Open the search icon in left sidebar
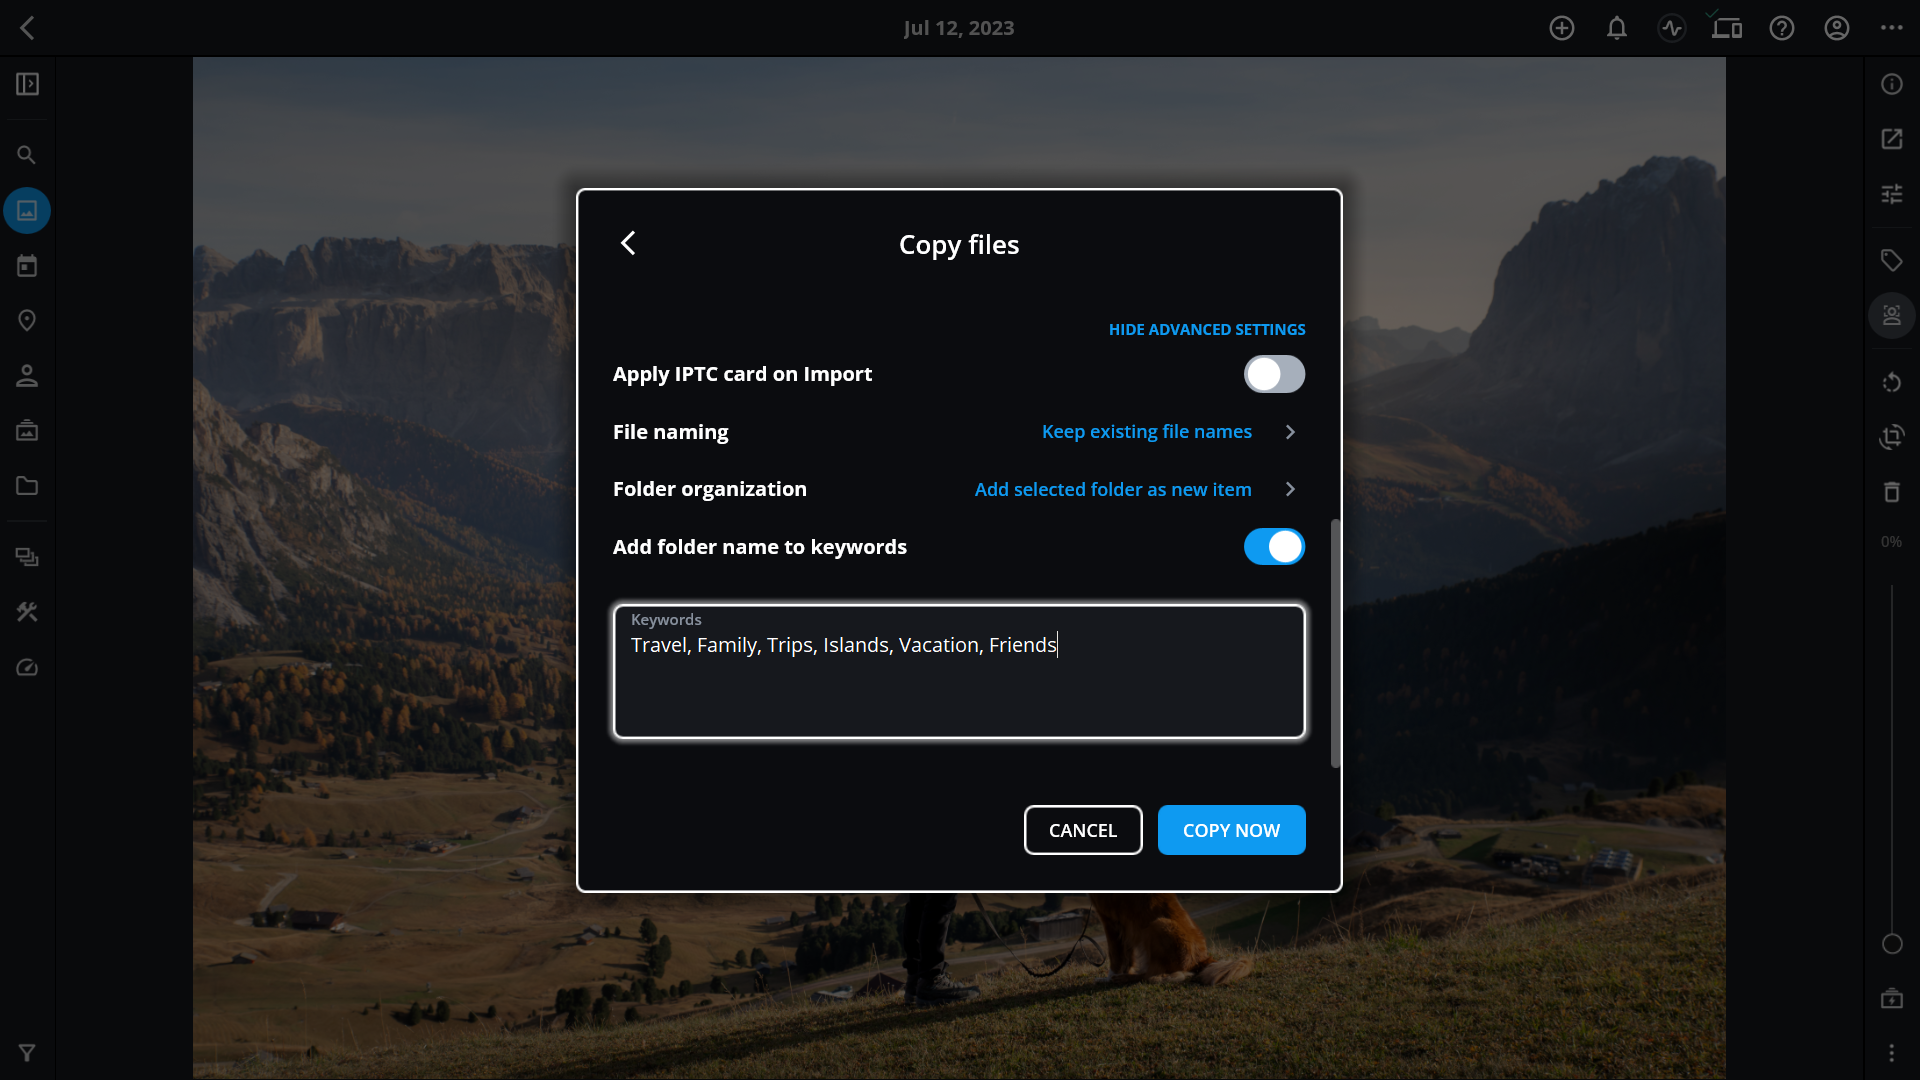 pos(27,155)
